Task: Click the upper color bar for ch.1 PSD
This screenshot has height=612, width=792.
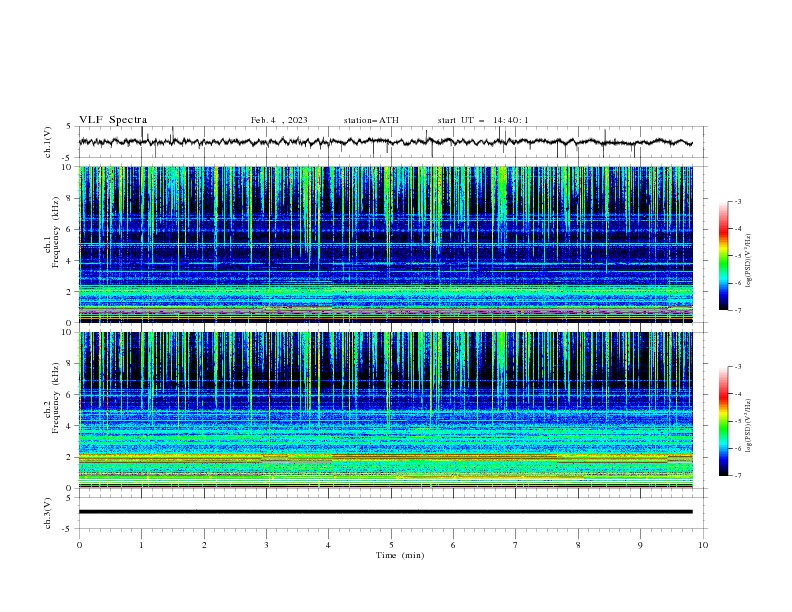Action: coord(724,256)
